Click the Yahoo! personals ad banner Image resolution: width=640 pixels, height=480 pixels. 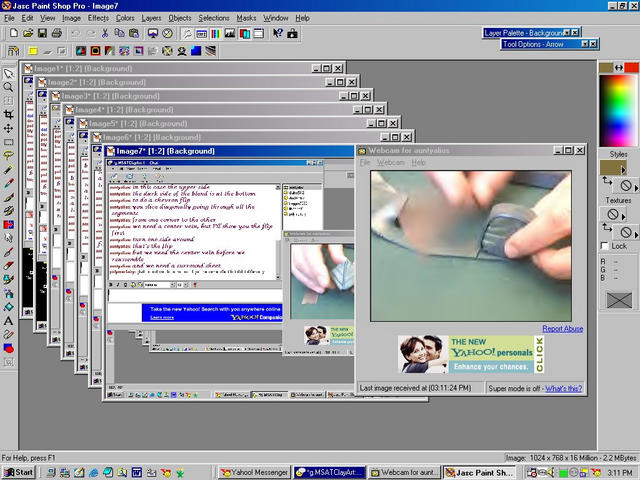[471, 354]
